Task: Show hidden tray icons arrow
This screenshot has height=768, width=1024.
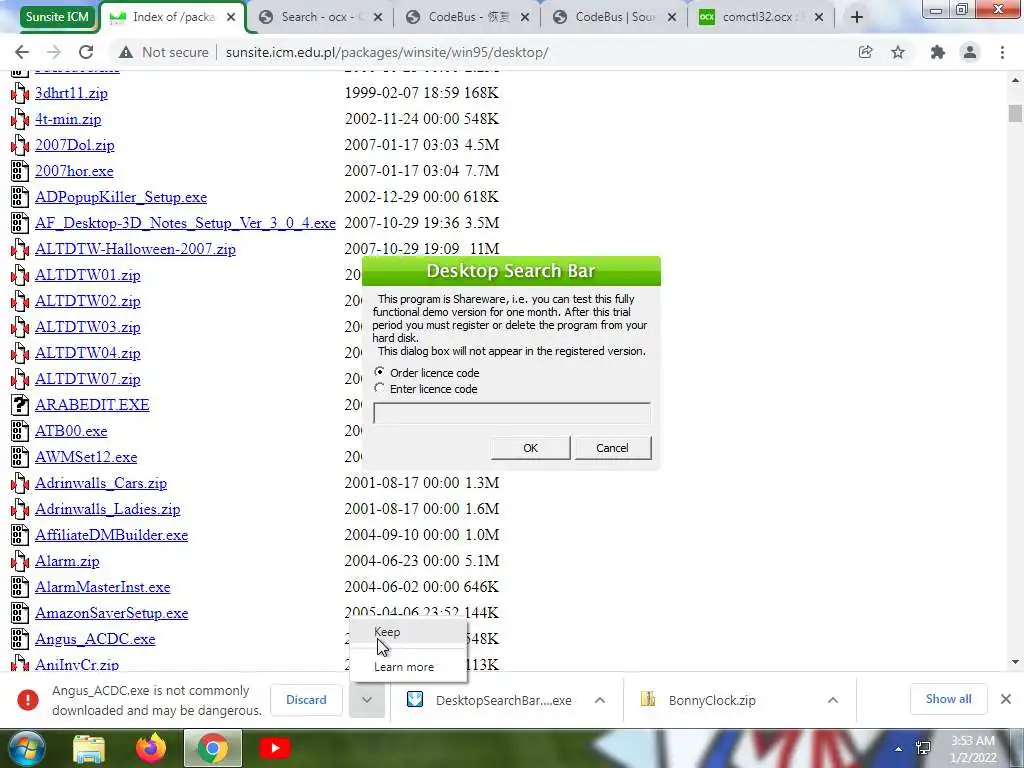Action: 899,748
